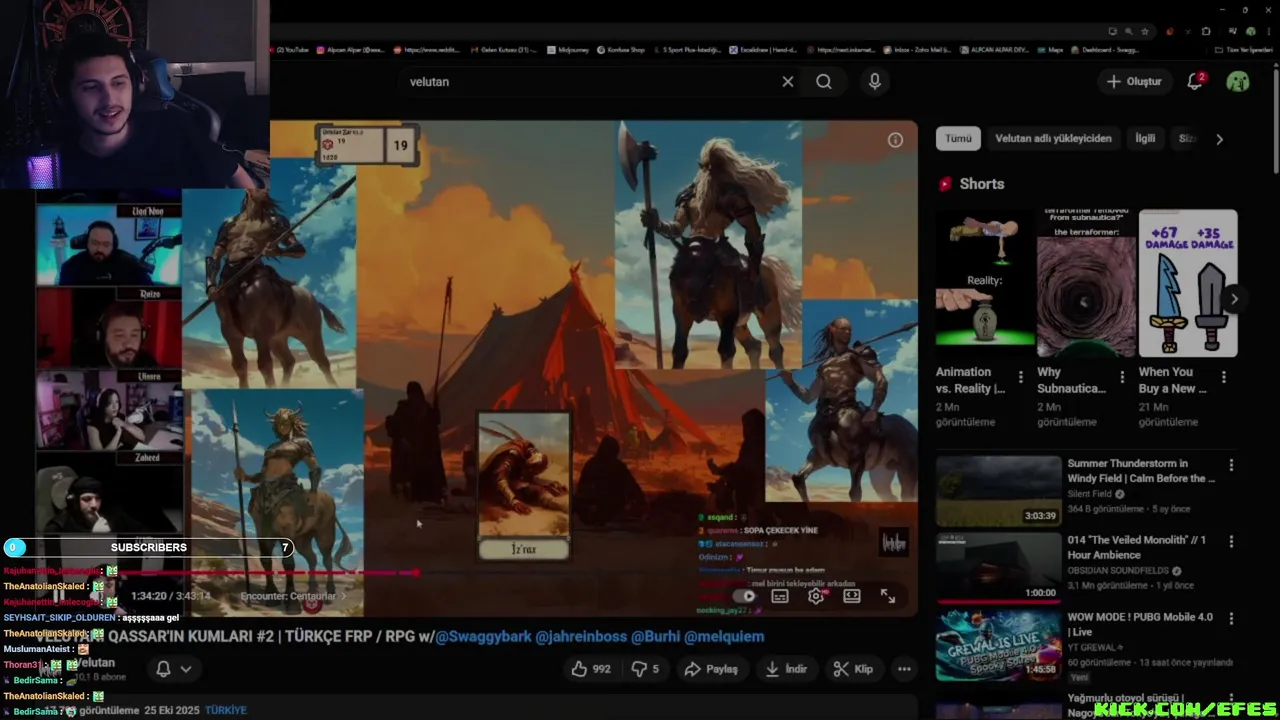The width and height of the screenshot is (1280, 720).
Task: Open 014 The Veiled Monolith title link
Action: 1136,547
